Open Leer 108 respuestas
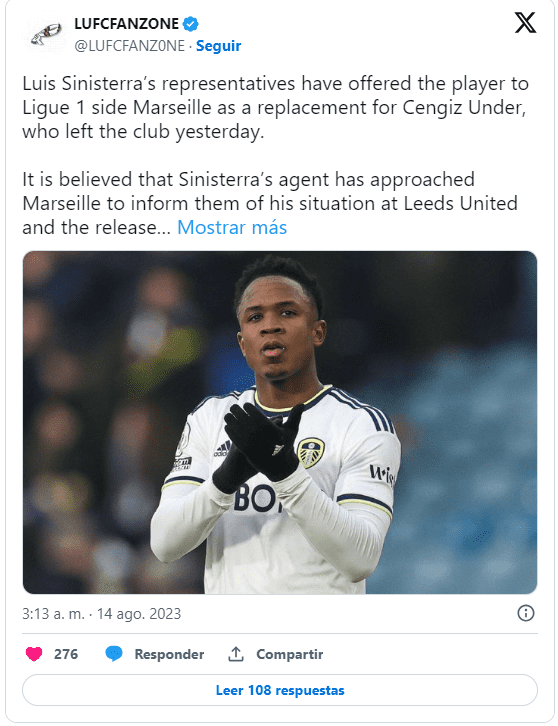Screen dimensions: 558x726 280,690
